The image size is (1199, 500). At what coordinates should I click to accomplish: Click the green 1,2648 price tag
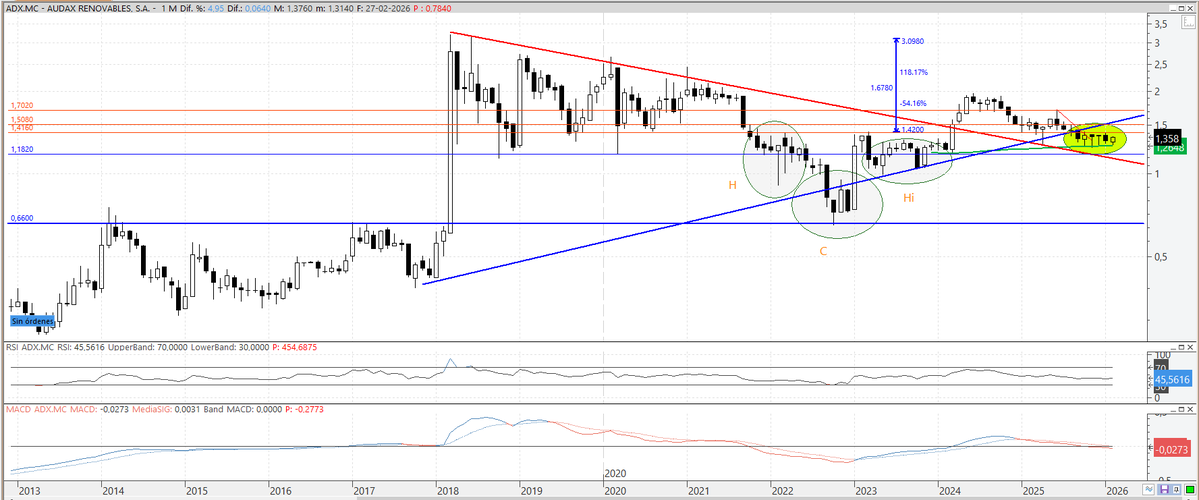[1170, 148]
